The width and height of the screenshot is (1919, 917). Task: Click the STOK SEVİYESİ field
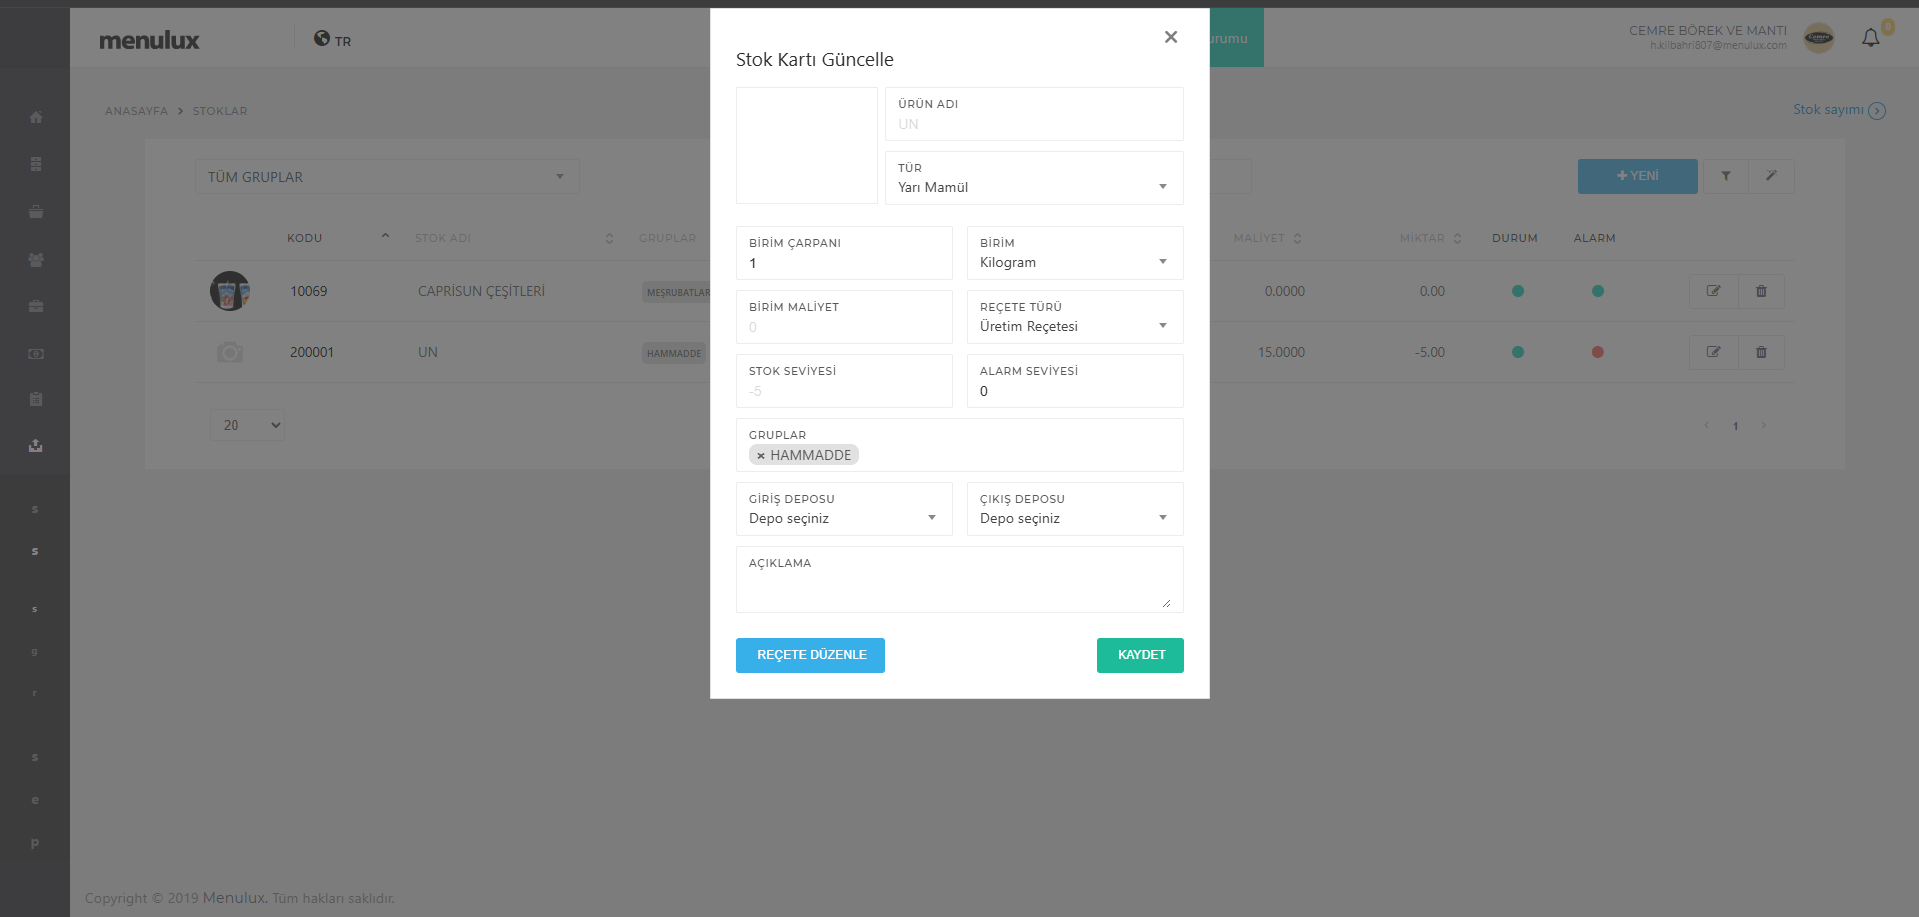(x=844, y=381)
